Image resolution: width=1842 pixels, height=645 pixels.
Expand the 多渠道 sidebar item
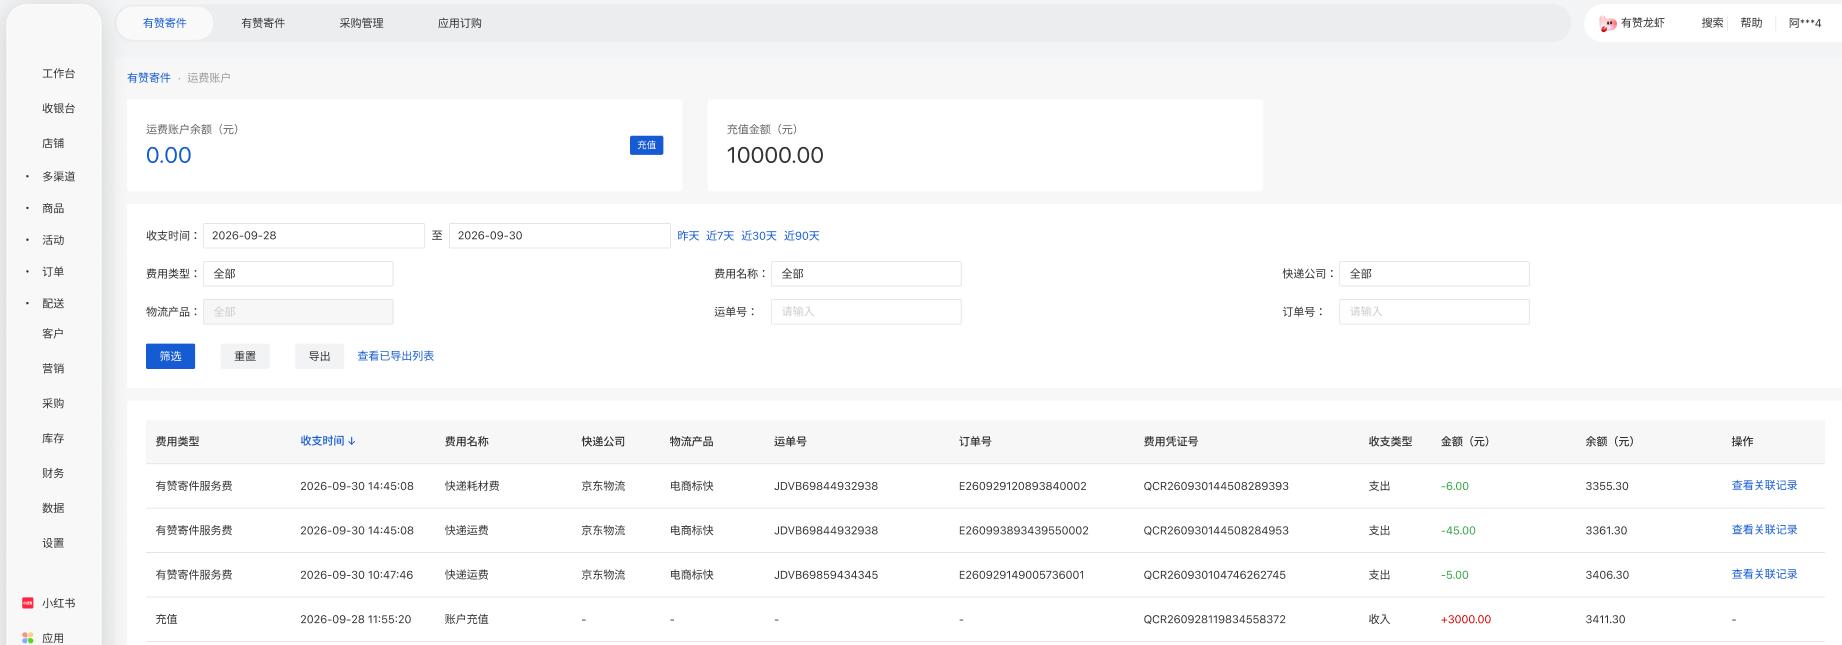point(58,176)
